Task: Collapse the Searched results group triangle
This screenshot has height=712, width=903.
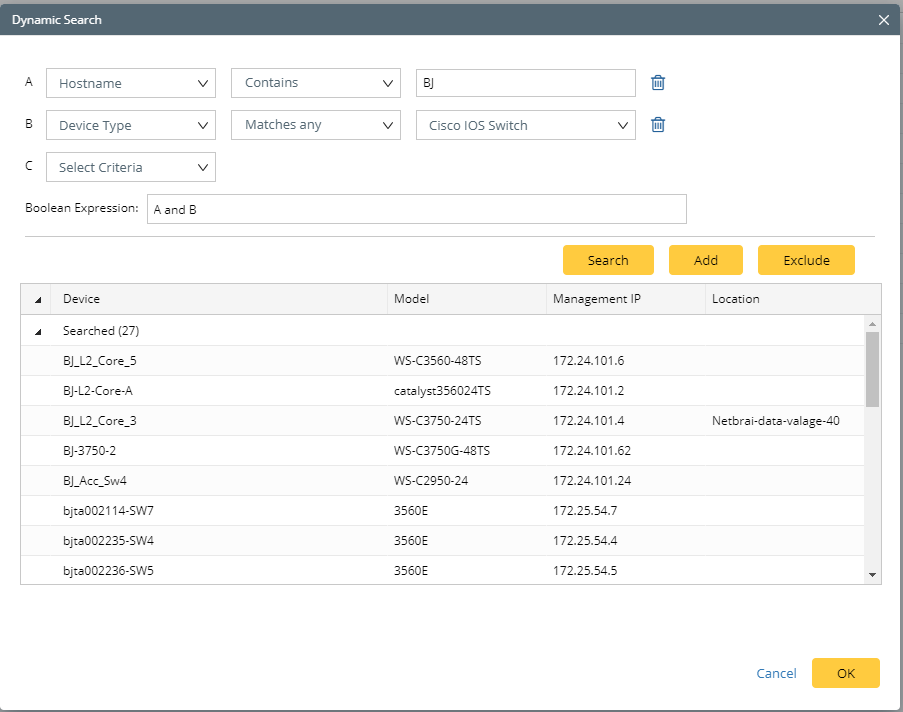Action: (36, 330)
